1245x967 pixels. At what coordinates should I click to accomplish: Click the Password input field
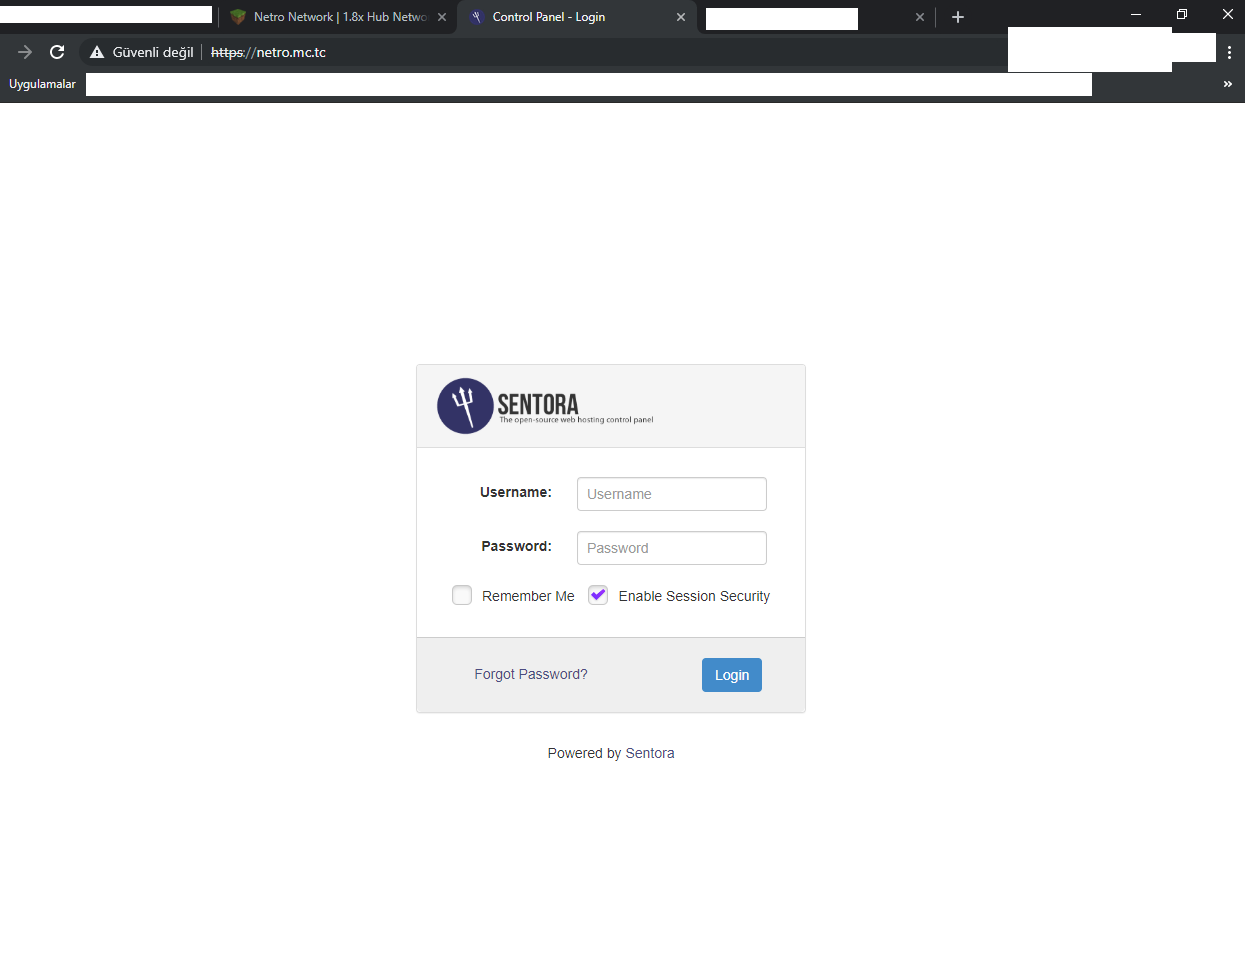tap(671, 548)
